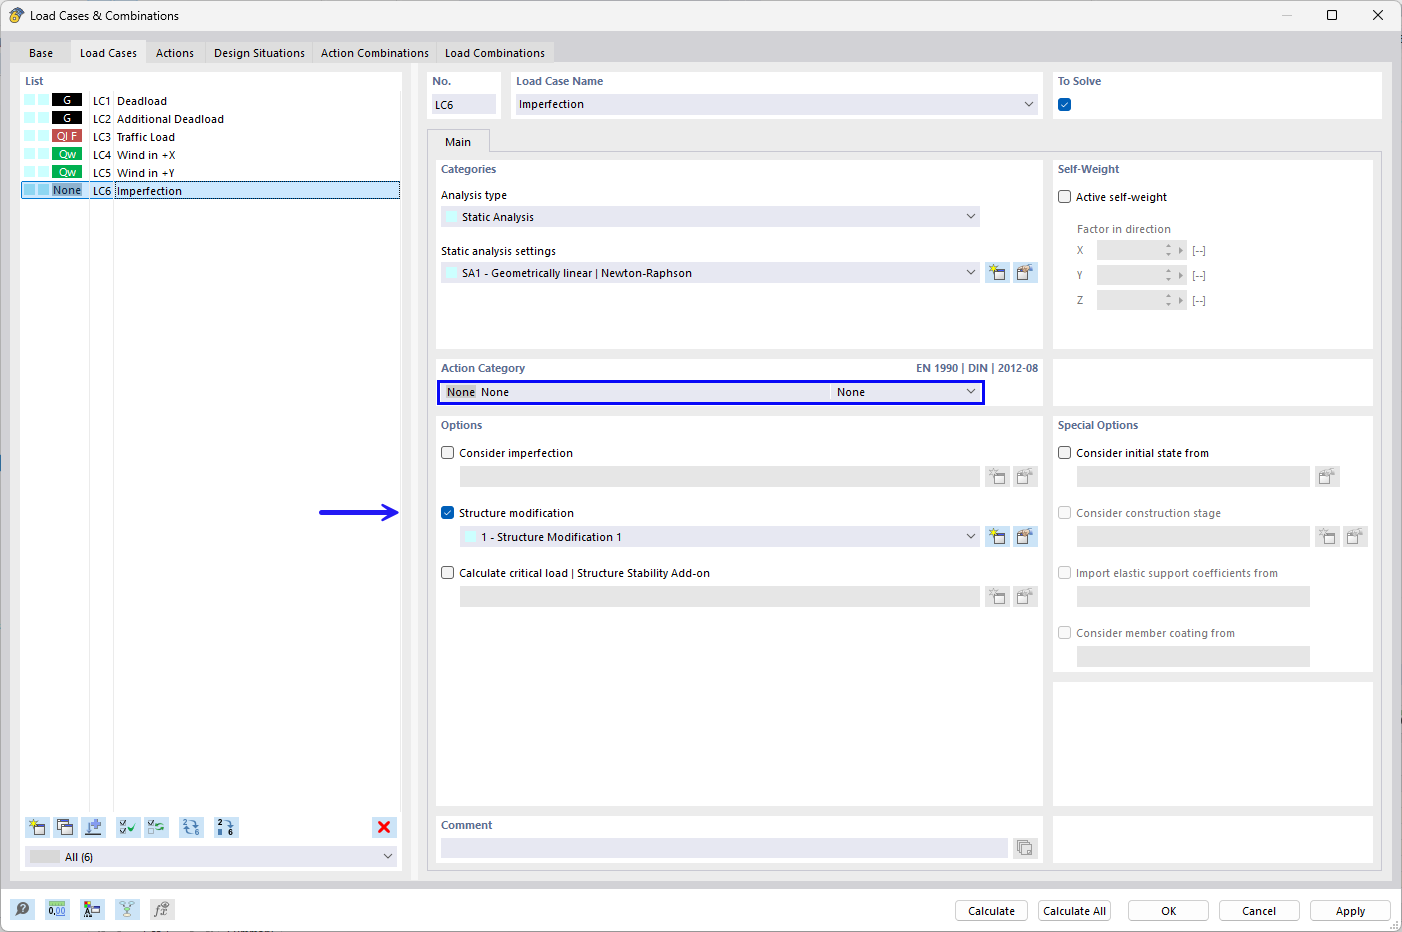Uncheck the To Solve checkbox
1402x932 pixels.
(x=1065, y=105)
